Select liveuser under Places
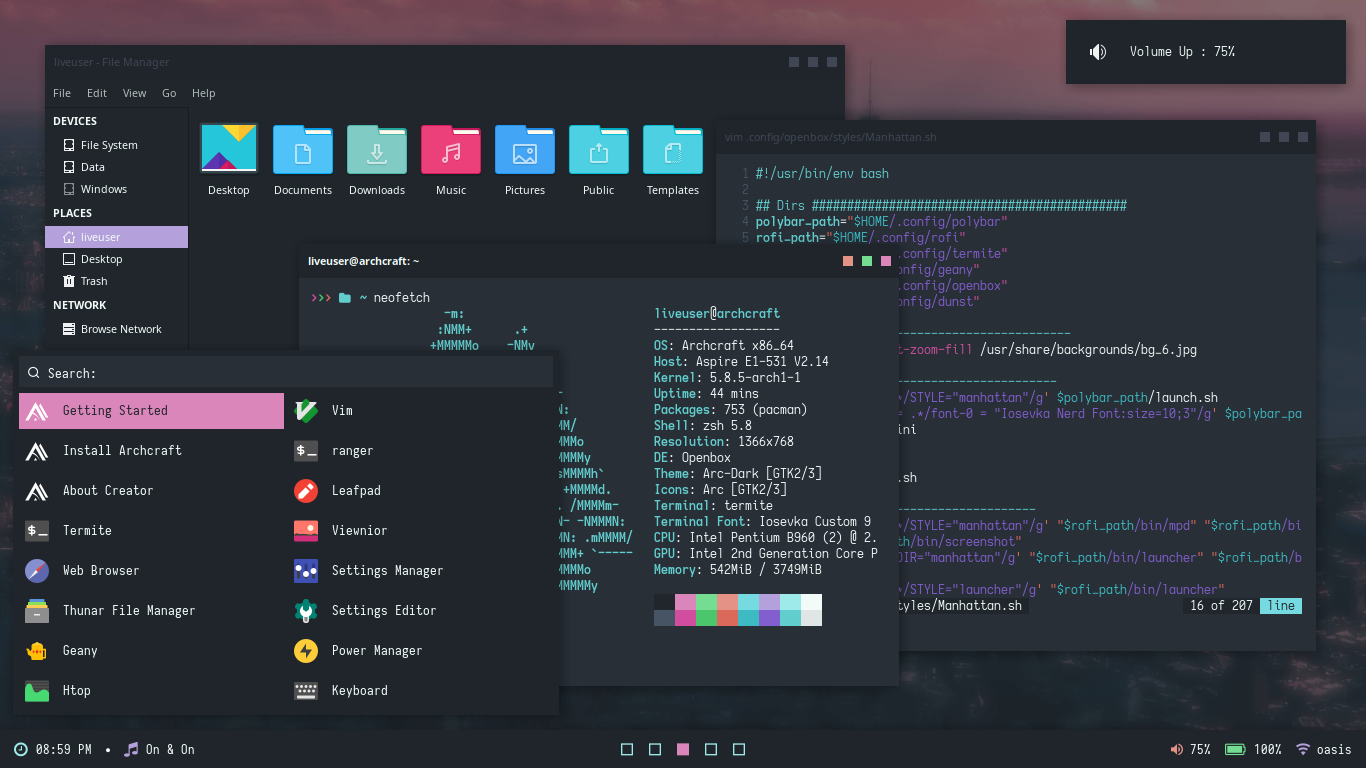Viewport: 1366px width, 768px height. 116,237
